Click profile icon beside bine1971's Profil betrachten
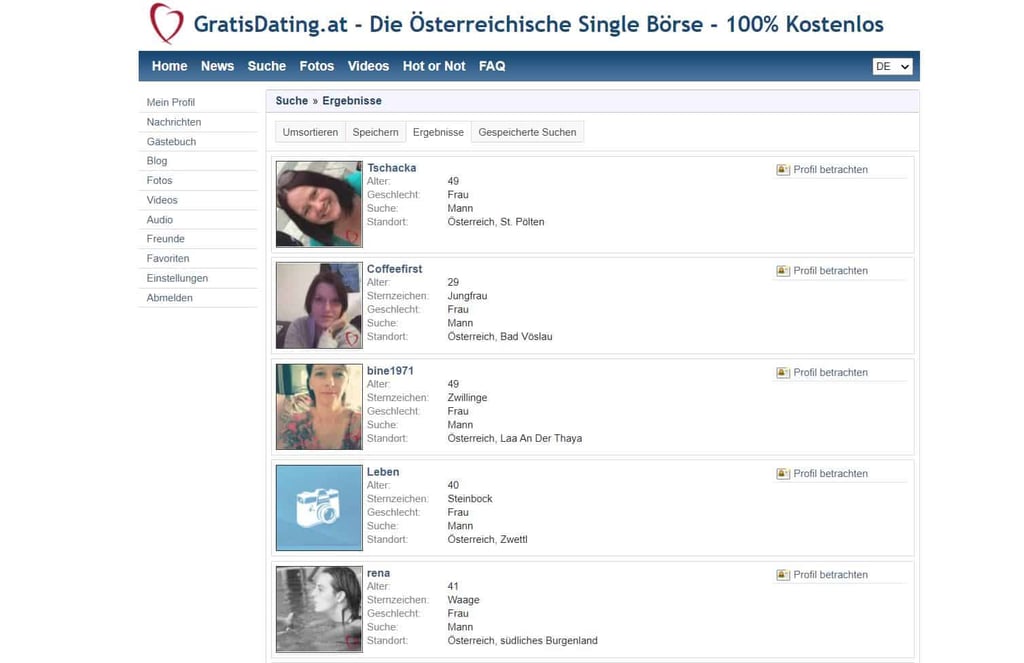 783,373
